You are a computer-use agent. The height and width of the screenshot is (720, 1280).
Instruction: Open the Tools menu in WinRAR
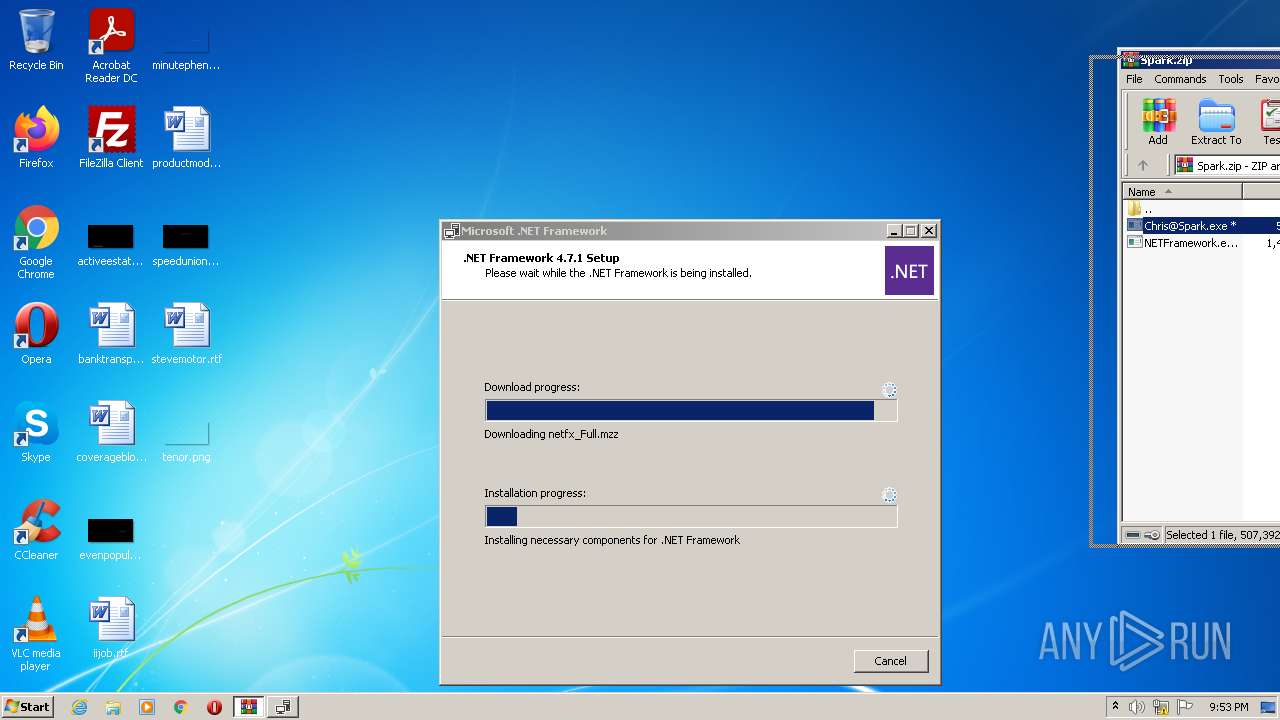pos(1231,79)
